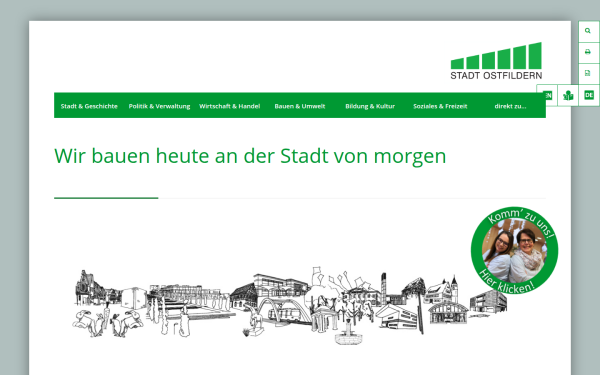
Task: Switch language with the EN icon
Action: 547,95
